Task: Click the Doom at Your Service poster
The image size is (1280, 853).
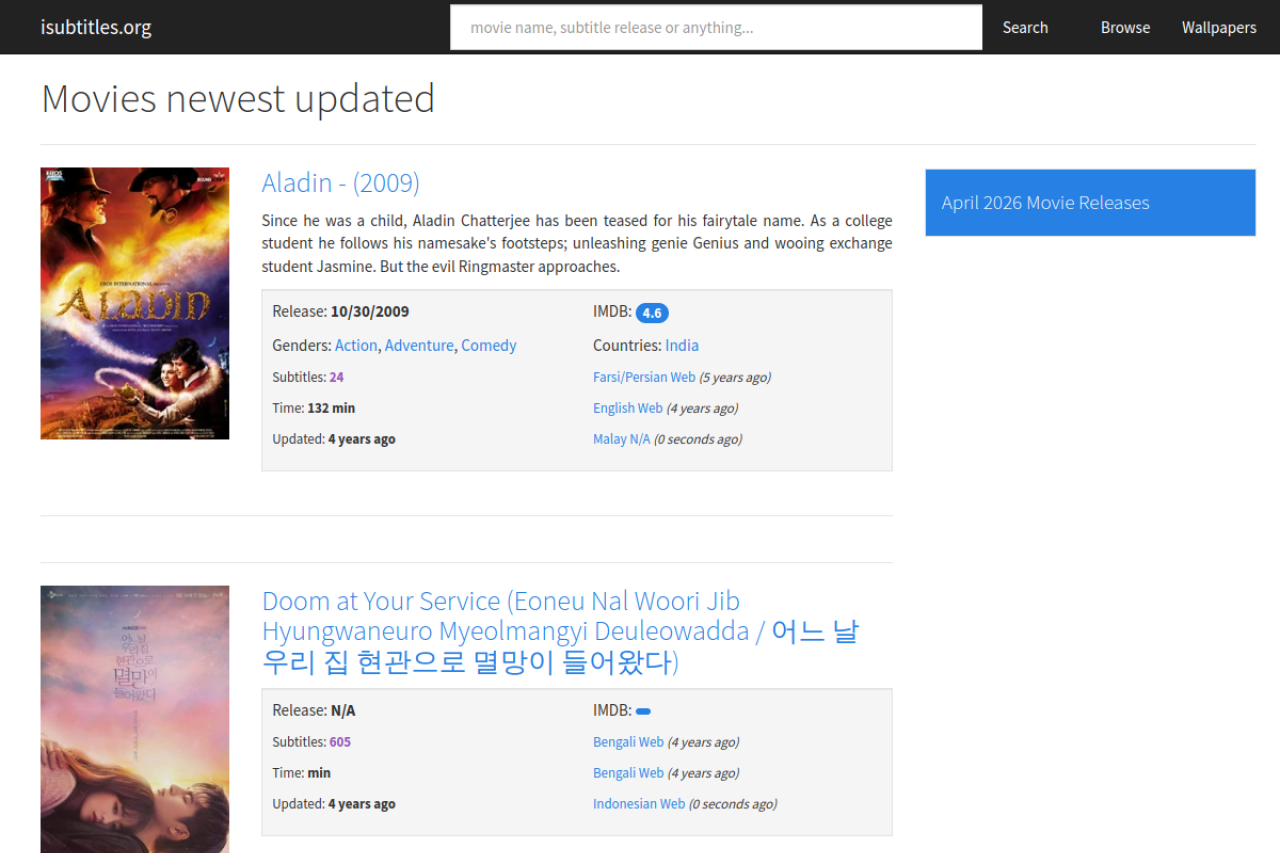Action: [x=135, y=719]
